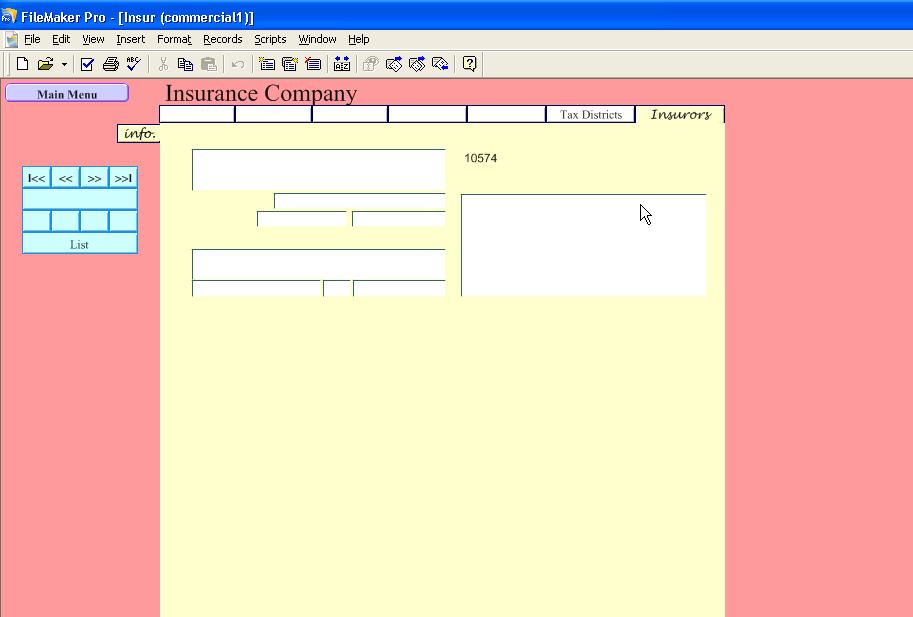Click the New Database icon
Image resolution: width=913 pixels, height=617 pixels.
(22, 64)
